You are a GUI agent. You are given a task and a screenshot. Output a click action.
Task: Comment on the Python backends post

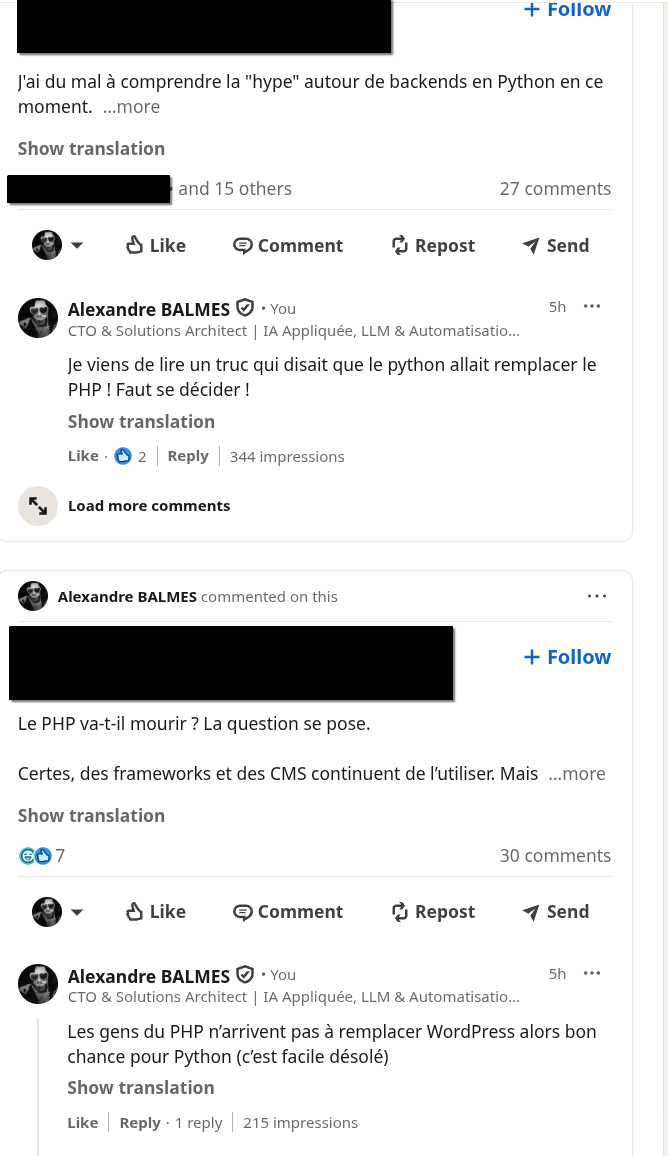(x=288, y=246)
